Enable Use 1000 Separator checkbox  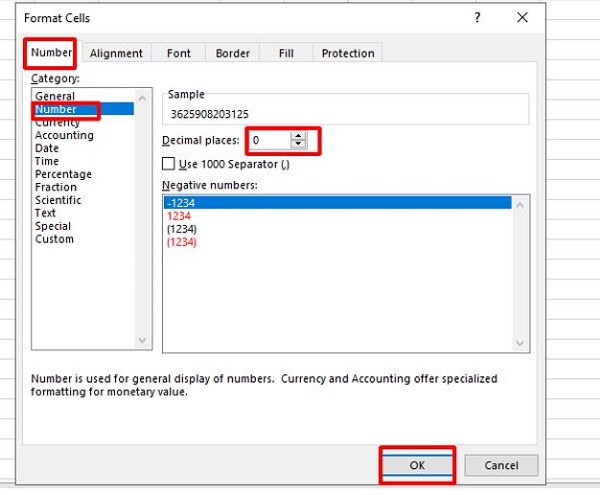point(168,164)
